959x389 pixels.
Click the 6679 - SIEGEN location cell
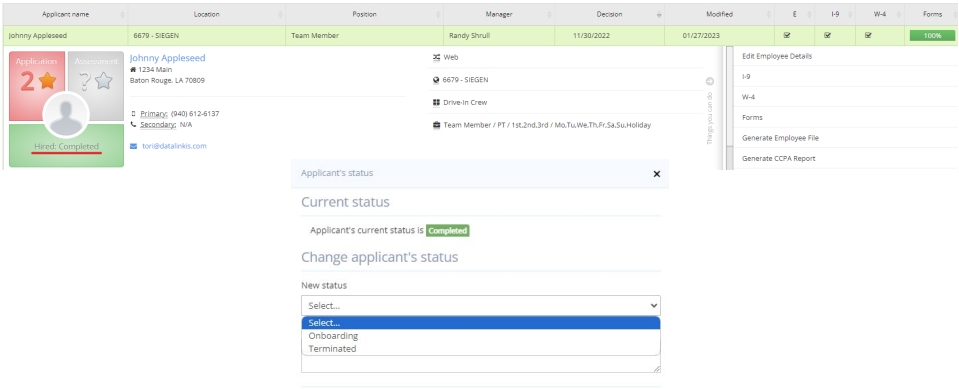coord(207,35)
